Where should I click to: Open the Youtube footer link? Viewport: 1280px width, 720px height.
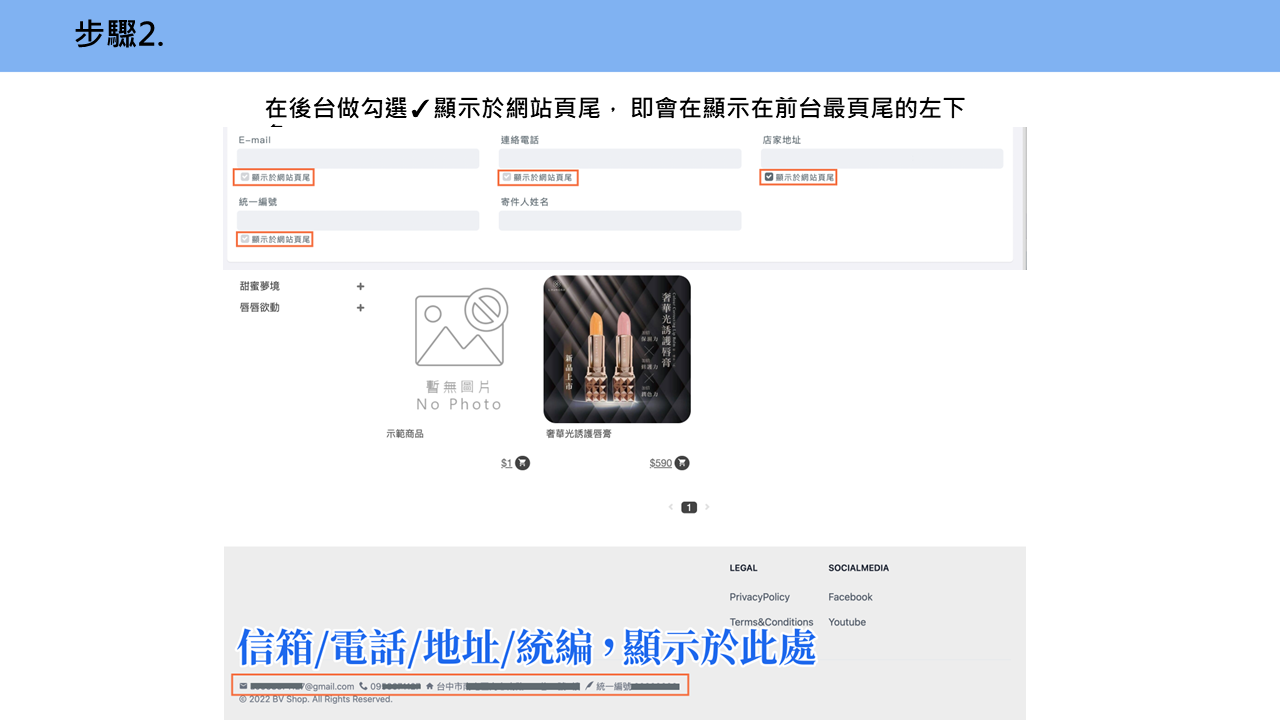pos(847,622)
